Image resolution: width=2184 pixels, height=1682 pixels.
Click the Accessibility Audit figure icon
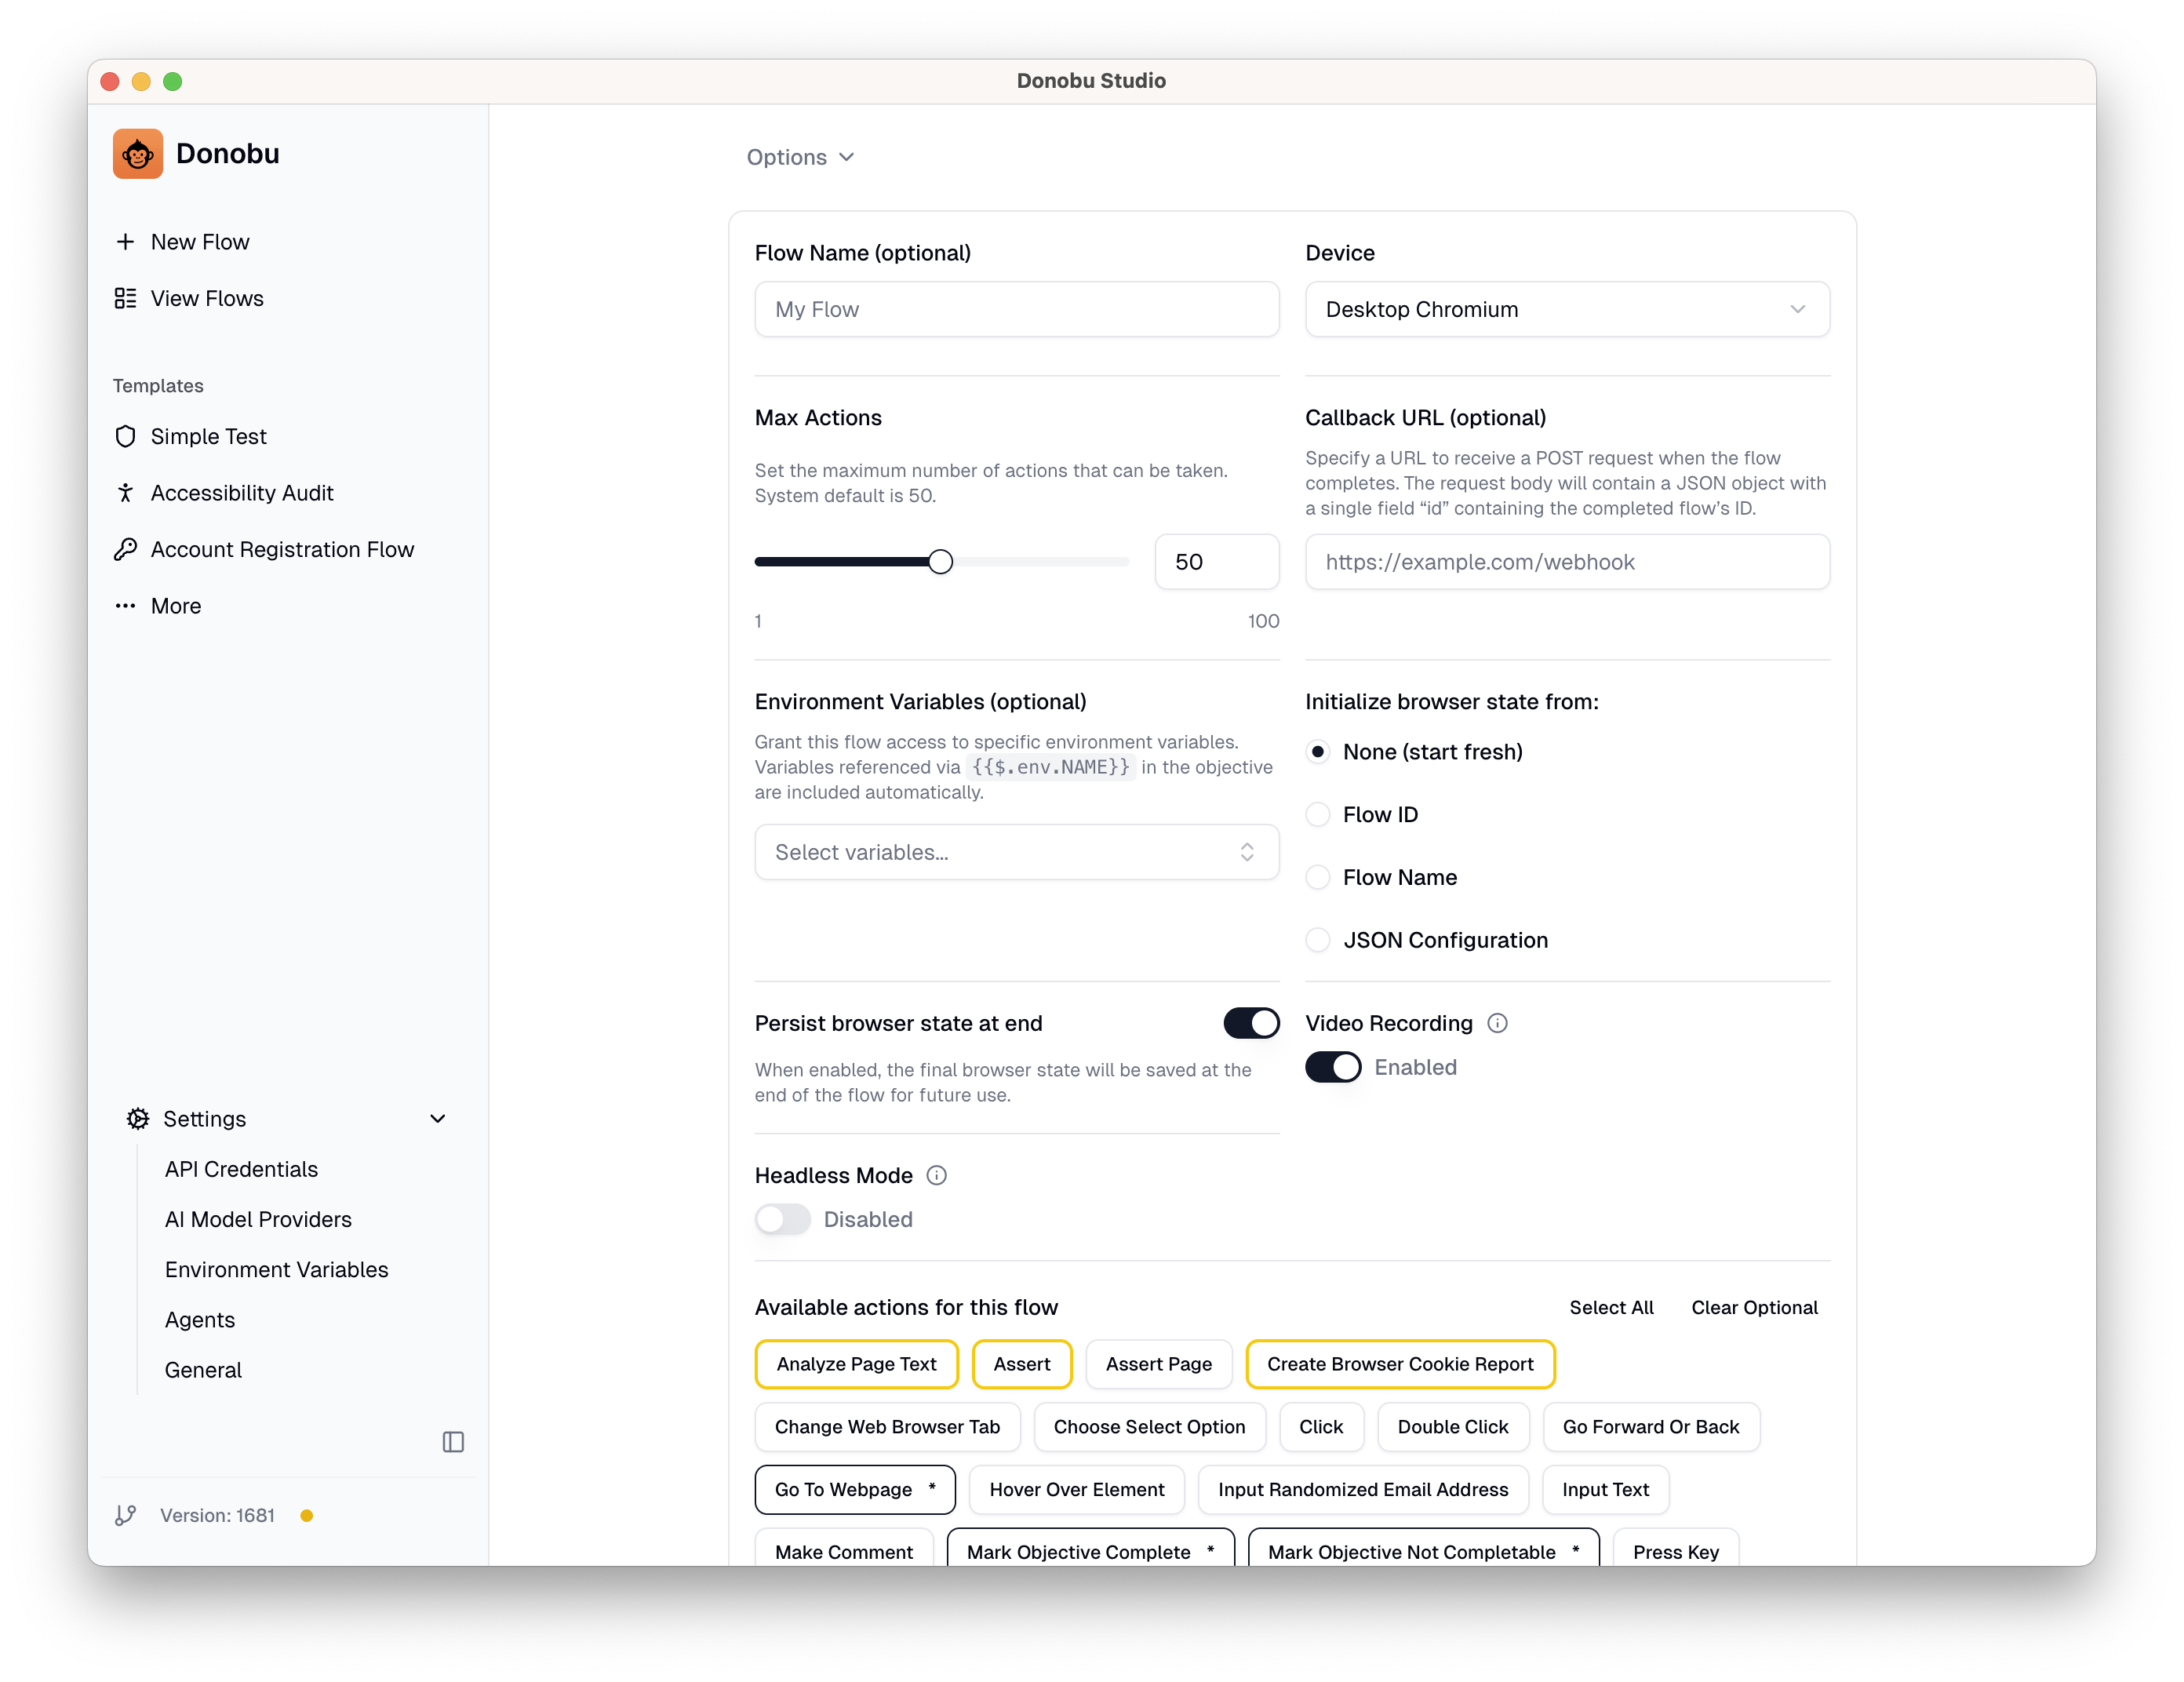coord(125,493)
